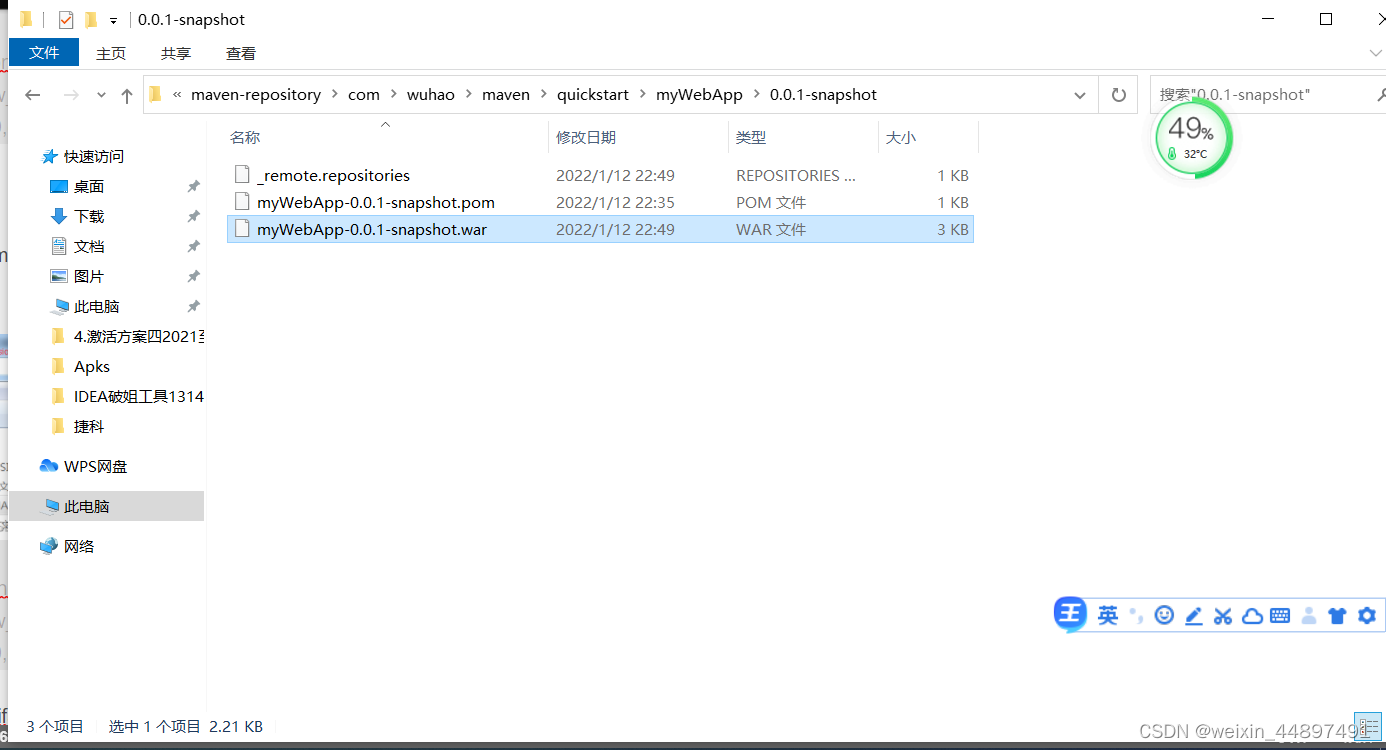Click the pin icon beside 桌面
This screenshot has height=750, width=1386.
(x=193, y=186)
